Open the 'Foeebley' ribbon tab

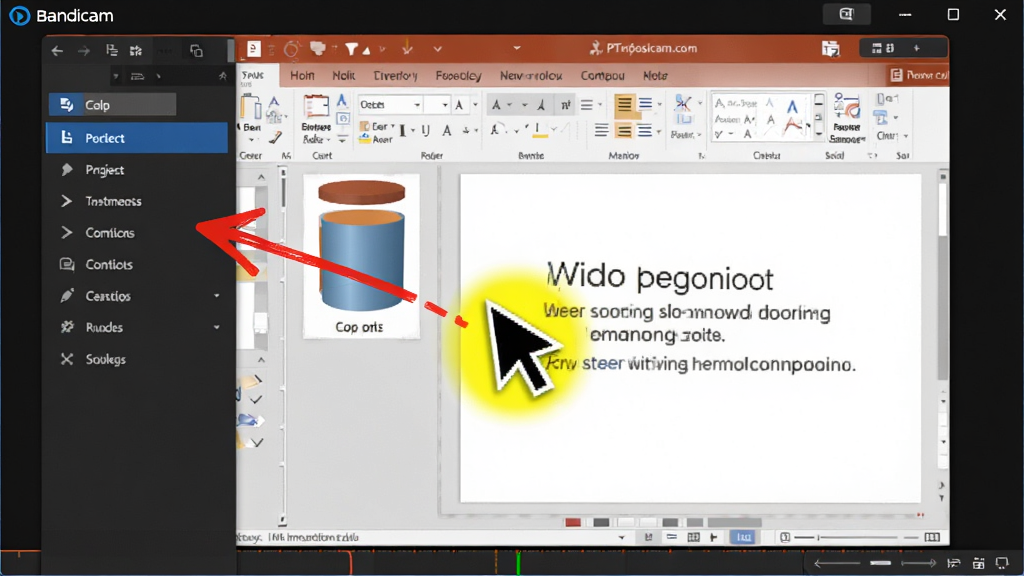click(458, 76)
